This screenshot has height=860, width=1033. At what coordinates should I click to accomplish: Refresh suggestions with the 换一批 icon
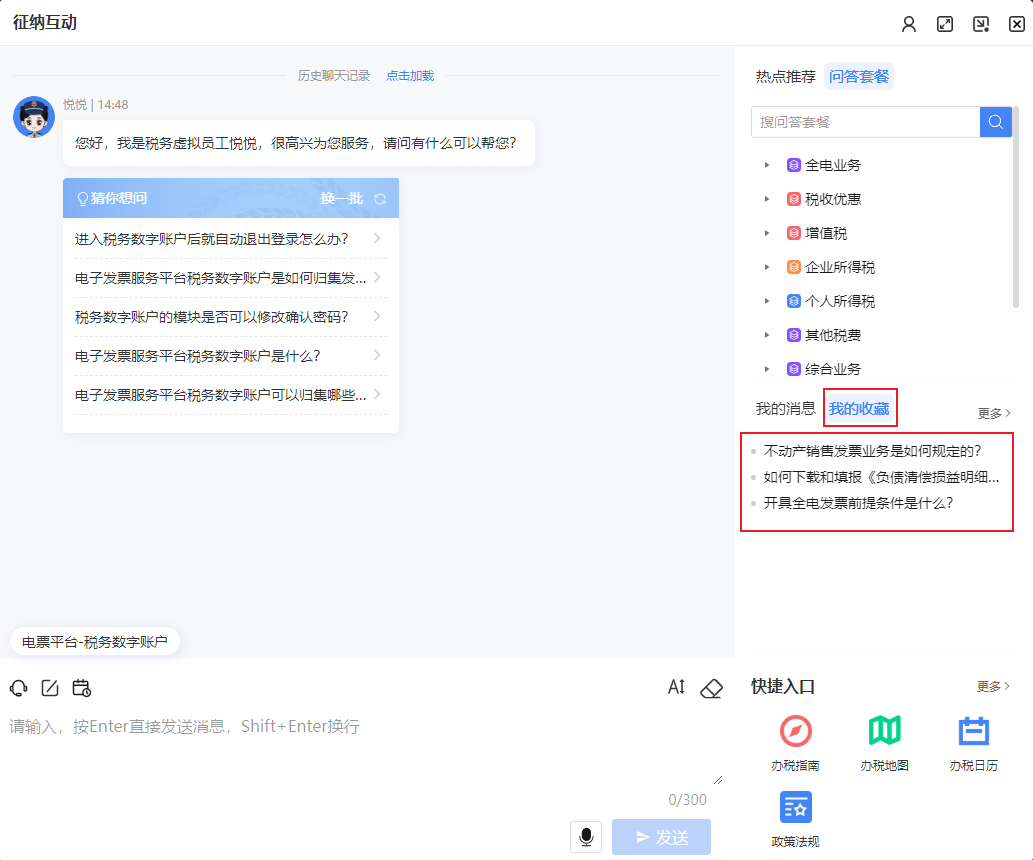[380, 199]
